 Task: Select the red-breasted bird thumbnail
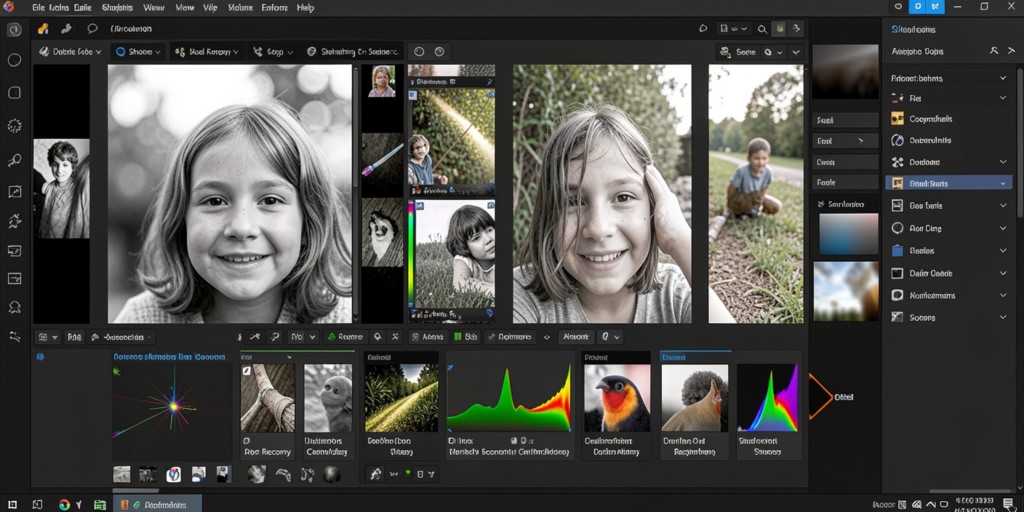tap(616, 398)
